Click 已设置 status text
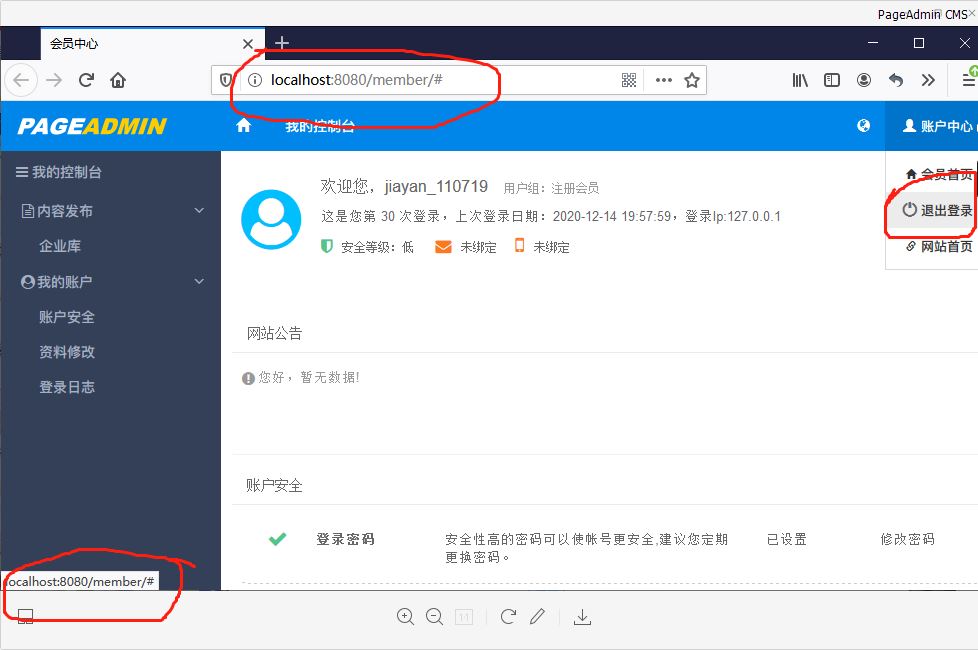 coord(787,539)
